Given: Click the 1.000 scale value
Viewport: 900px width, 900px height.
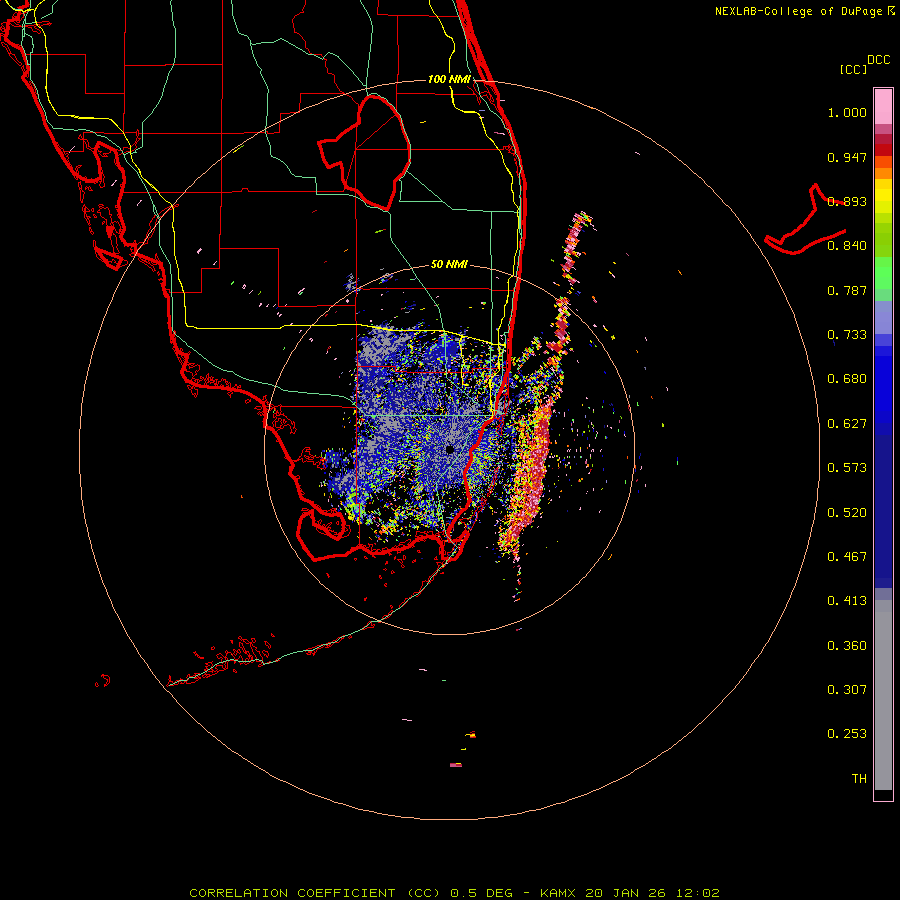Looking at the screenshot, I should pos(847,112).
